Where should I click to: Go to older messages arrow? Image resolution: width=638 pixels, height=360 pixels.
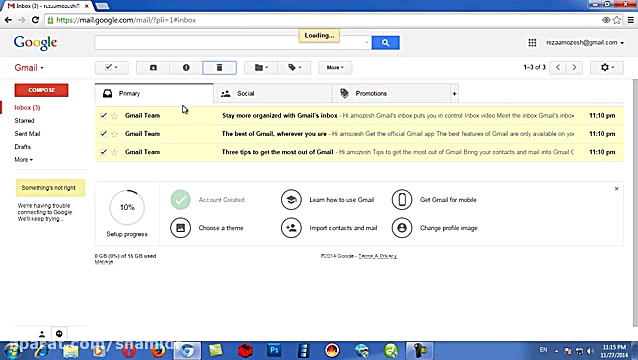(x=574, y=68)
